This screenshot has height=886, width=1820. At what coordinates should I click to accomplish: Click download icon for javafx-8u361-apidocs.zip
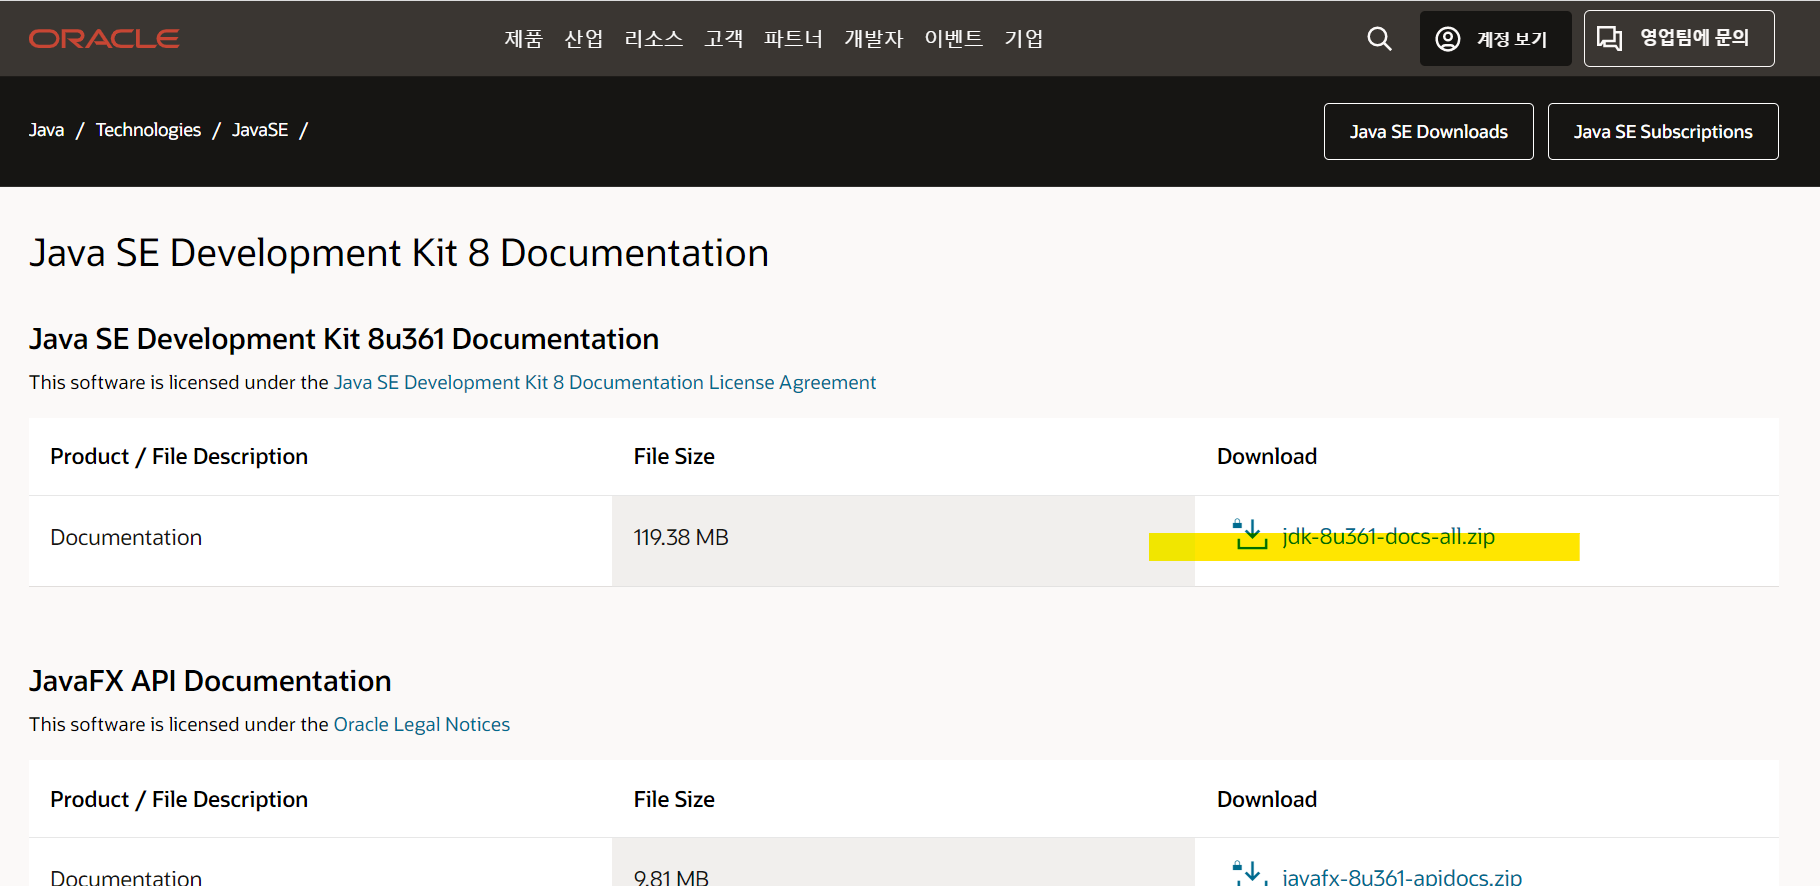[1250, 872]
